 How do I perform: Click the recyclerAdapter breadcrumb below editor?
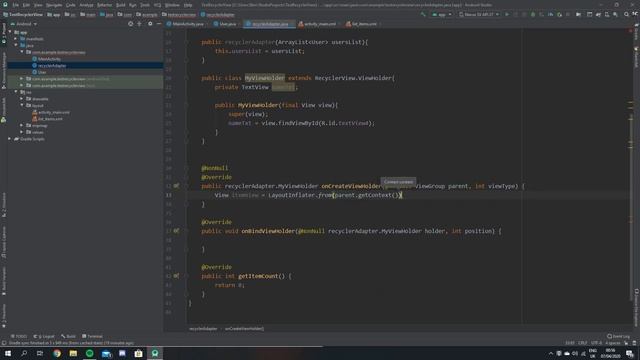203,329
